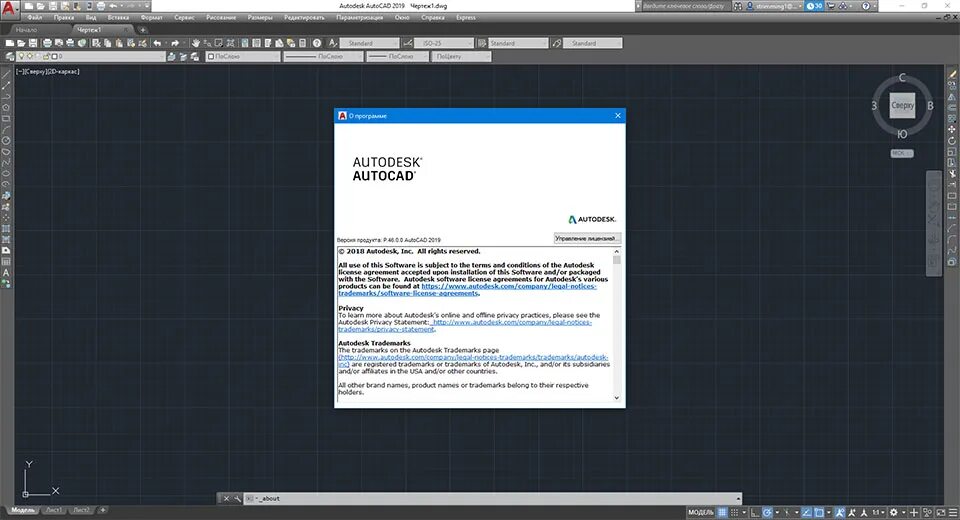Toggle Ortho mode in status bar
Screen dimensions: 960x520
(755, 512)
